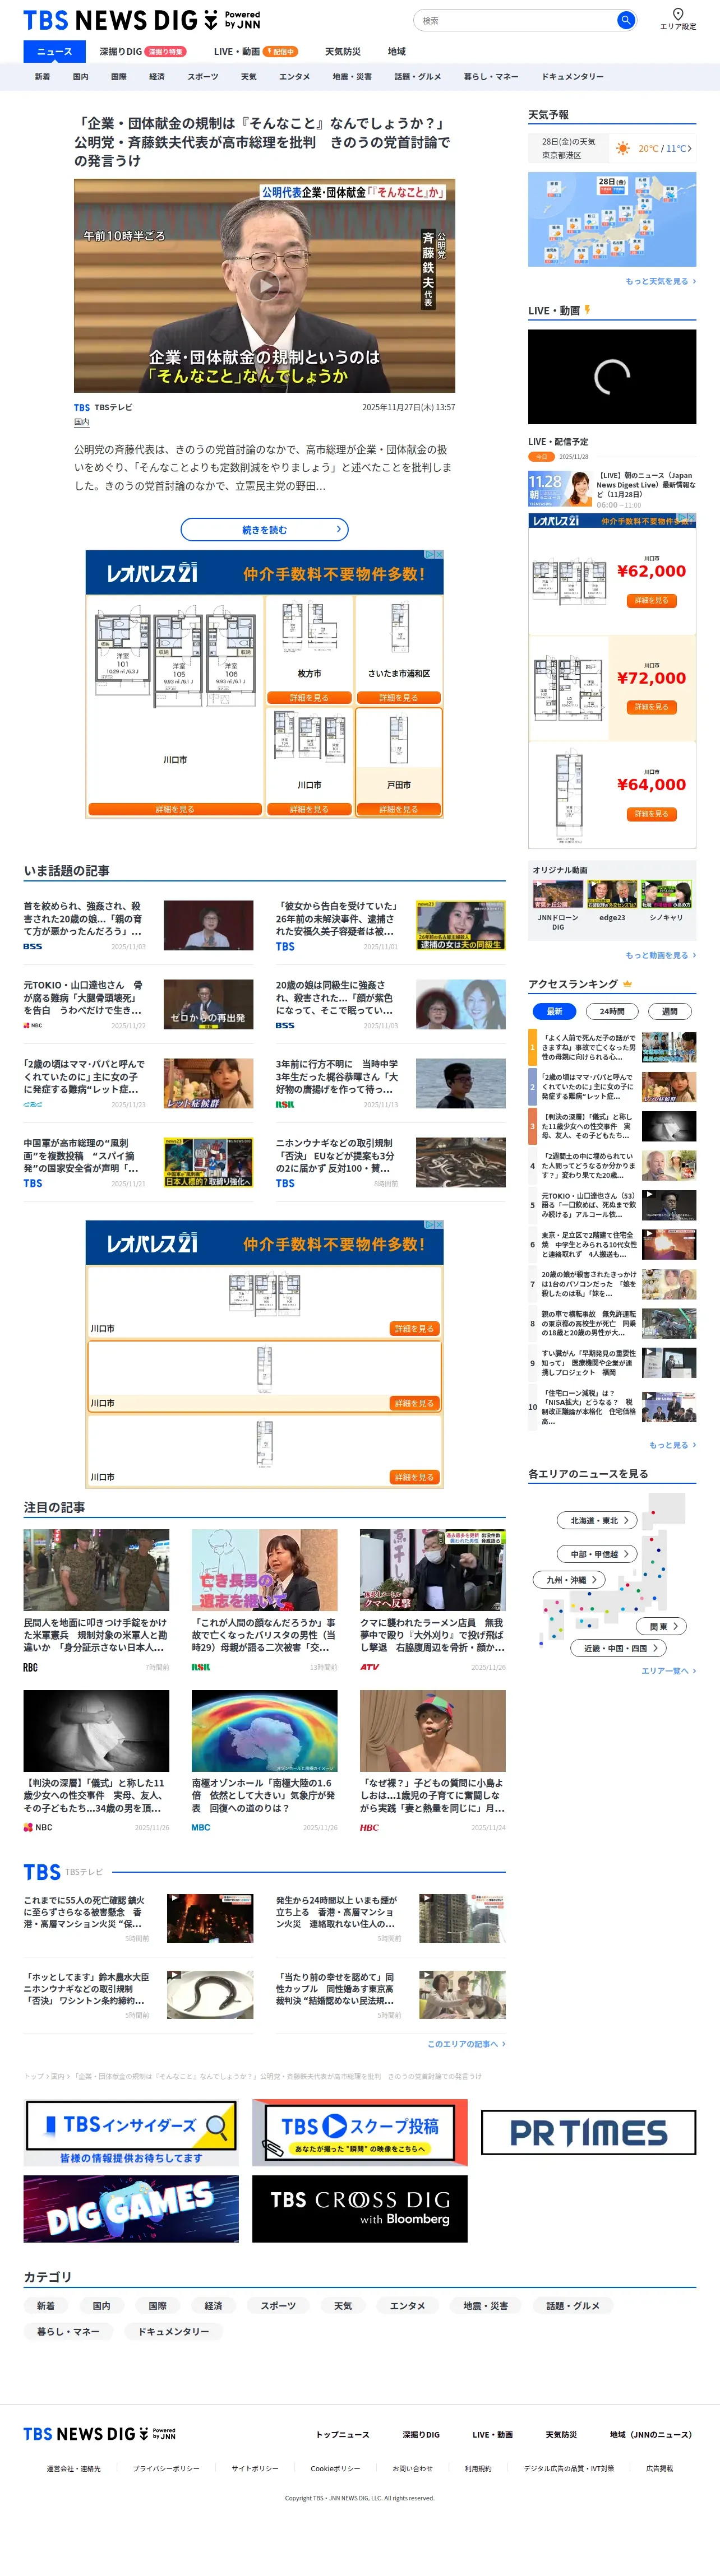Play the main news video
Screen dimensions: 720x2576
point(264,286)
